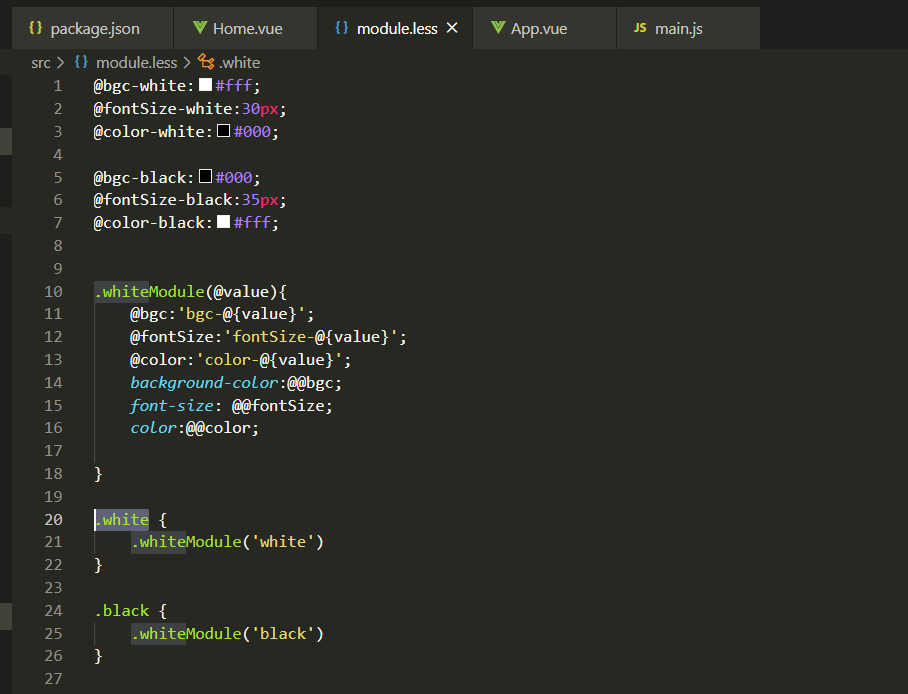908x694 pixels.
Task: Click the #000 value on line 5
Action: 234,177
